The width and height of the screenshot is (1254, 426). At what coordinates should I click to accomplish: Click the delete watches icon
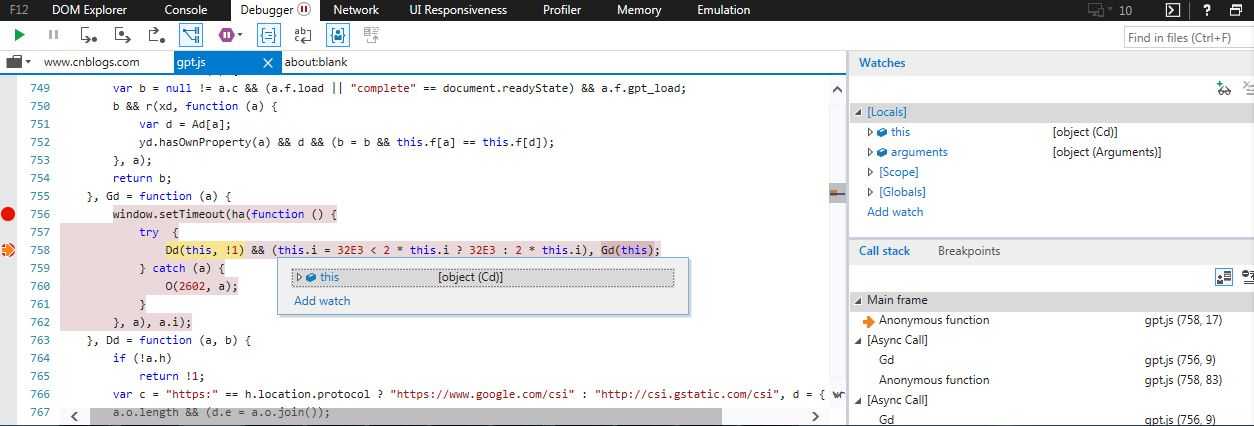pos(1249,89)
